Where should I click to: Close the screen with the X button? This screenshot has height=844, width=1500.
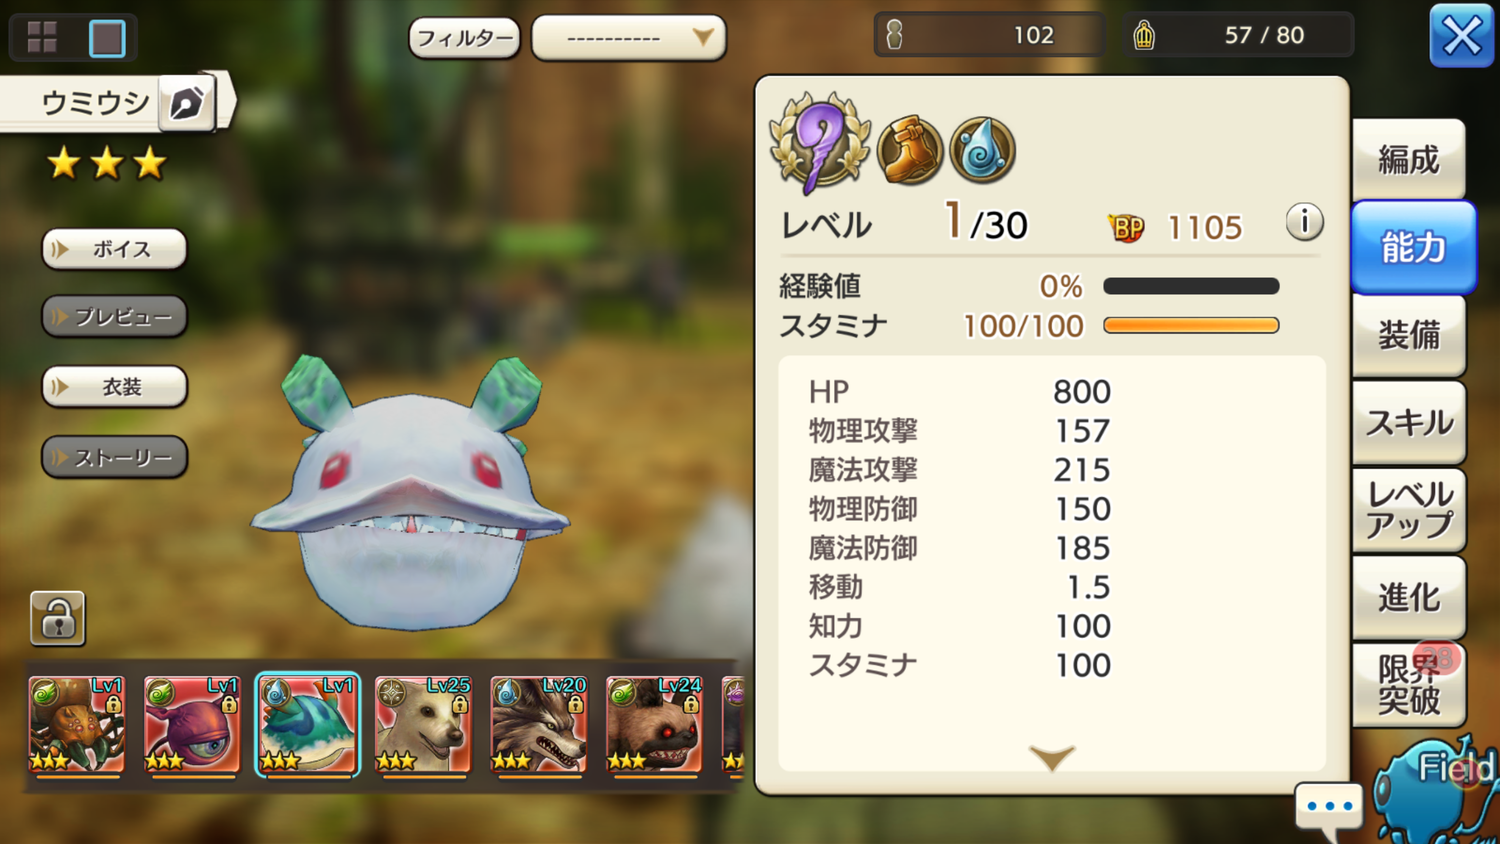[x=1462, y=37]
